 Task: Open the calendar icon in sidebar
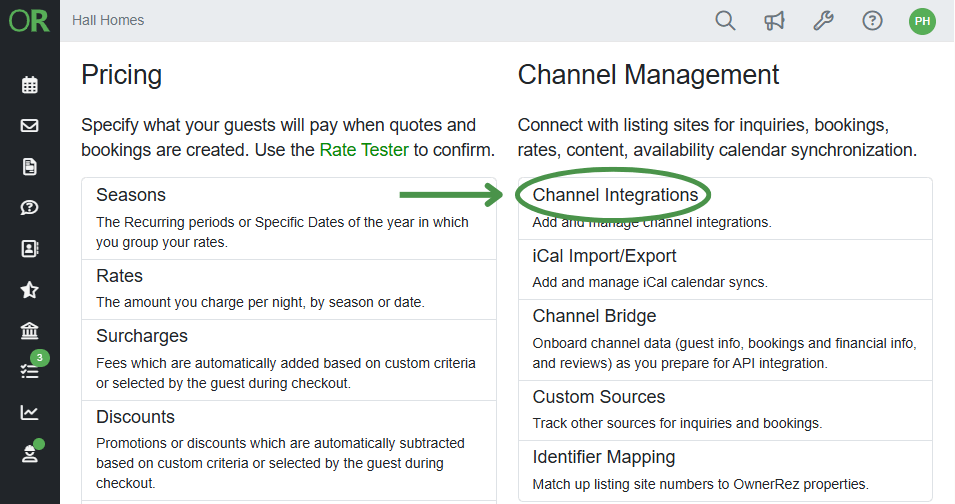click(30, 85)
